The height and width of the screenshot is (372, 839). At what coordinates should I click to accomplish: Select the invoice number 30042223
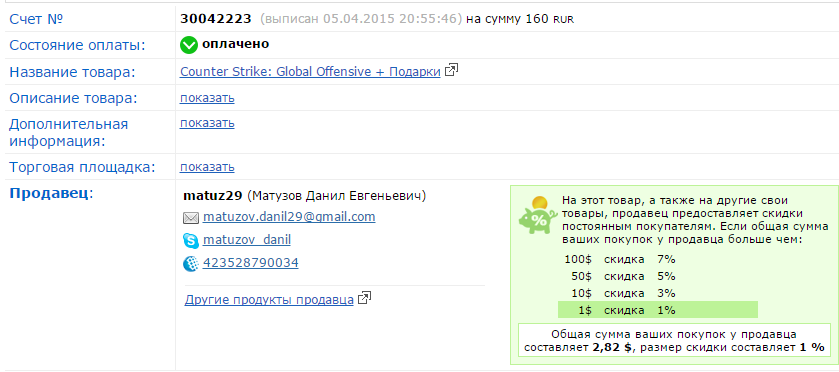tap(216, 19)
